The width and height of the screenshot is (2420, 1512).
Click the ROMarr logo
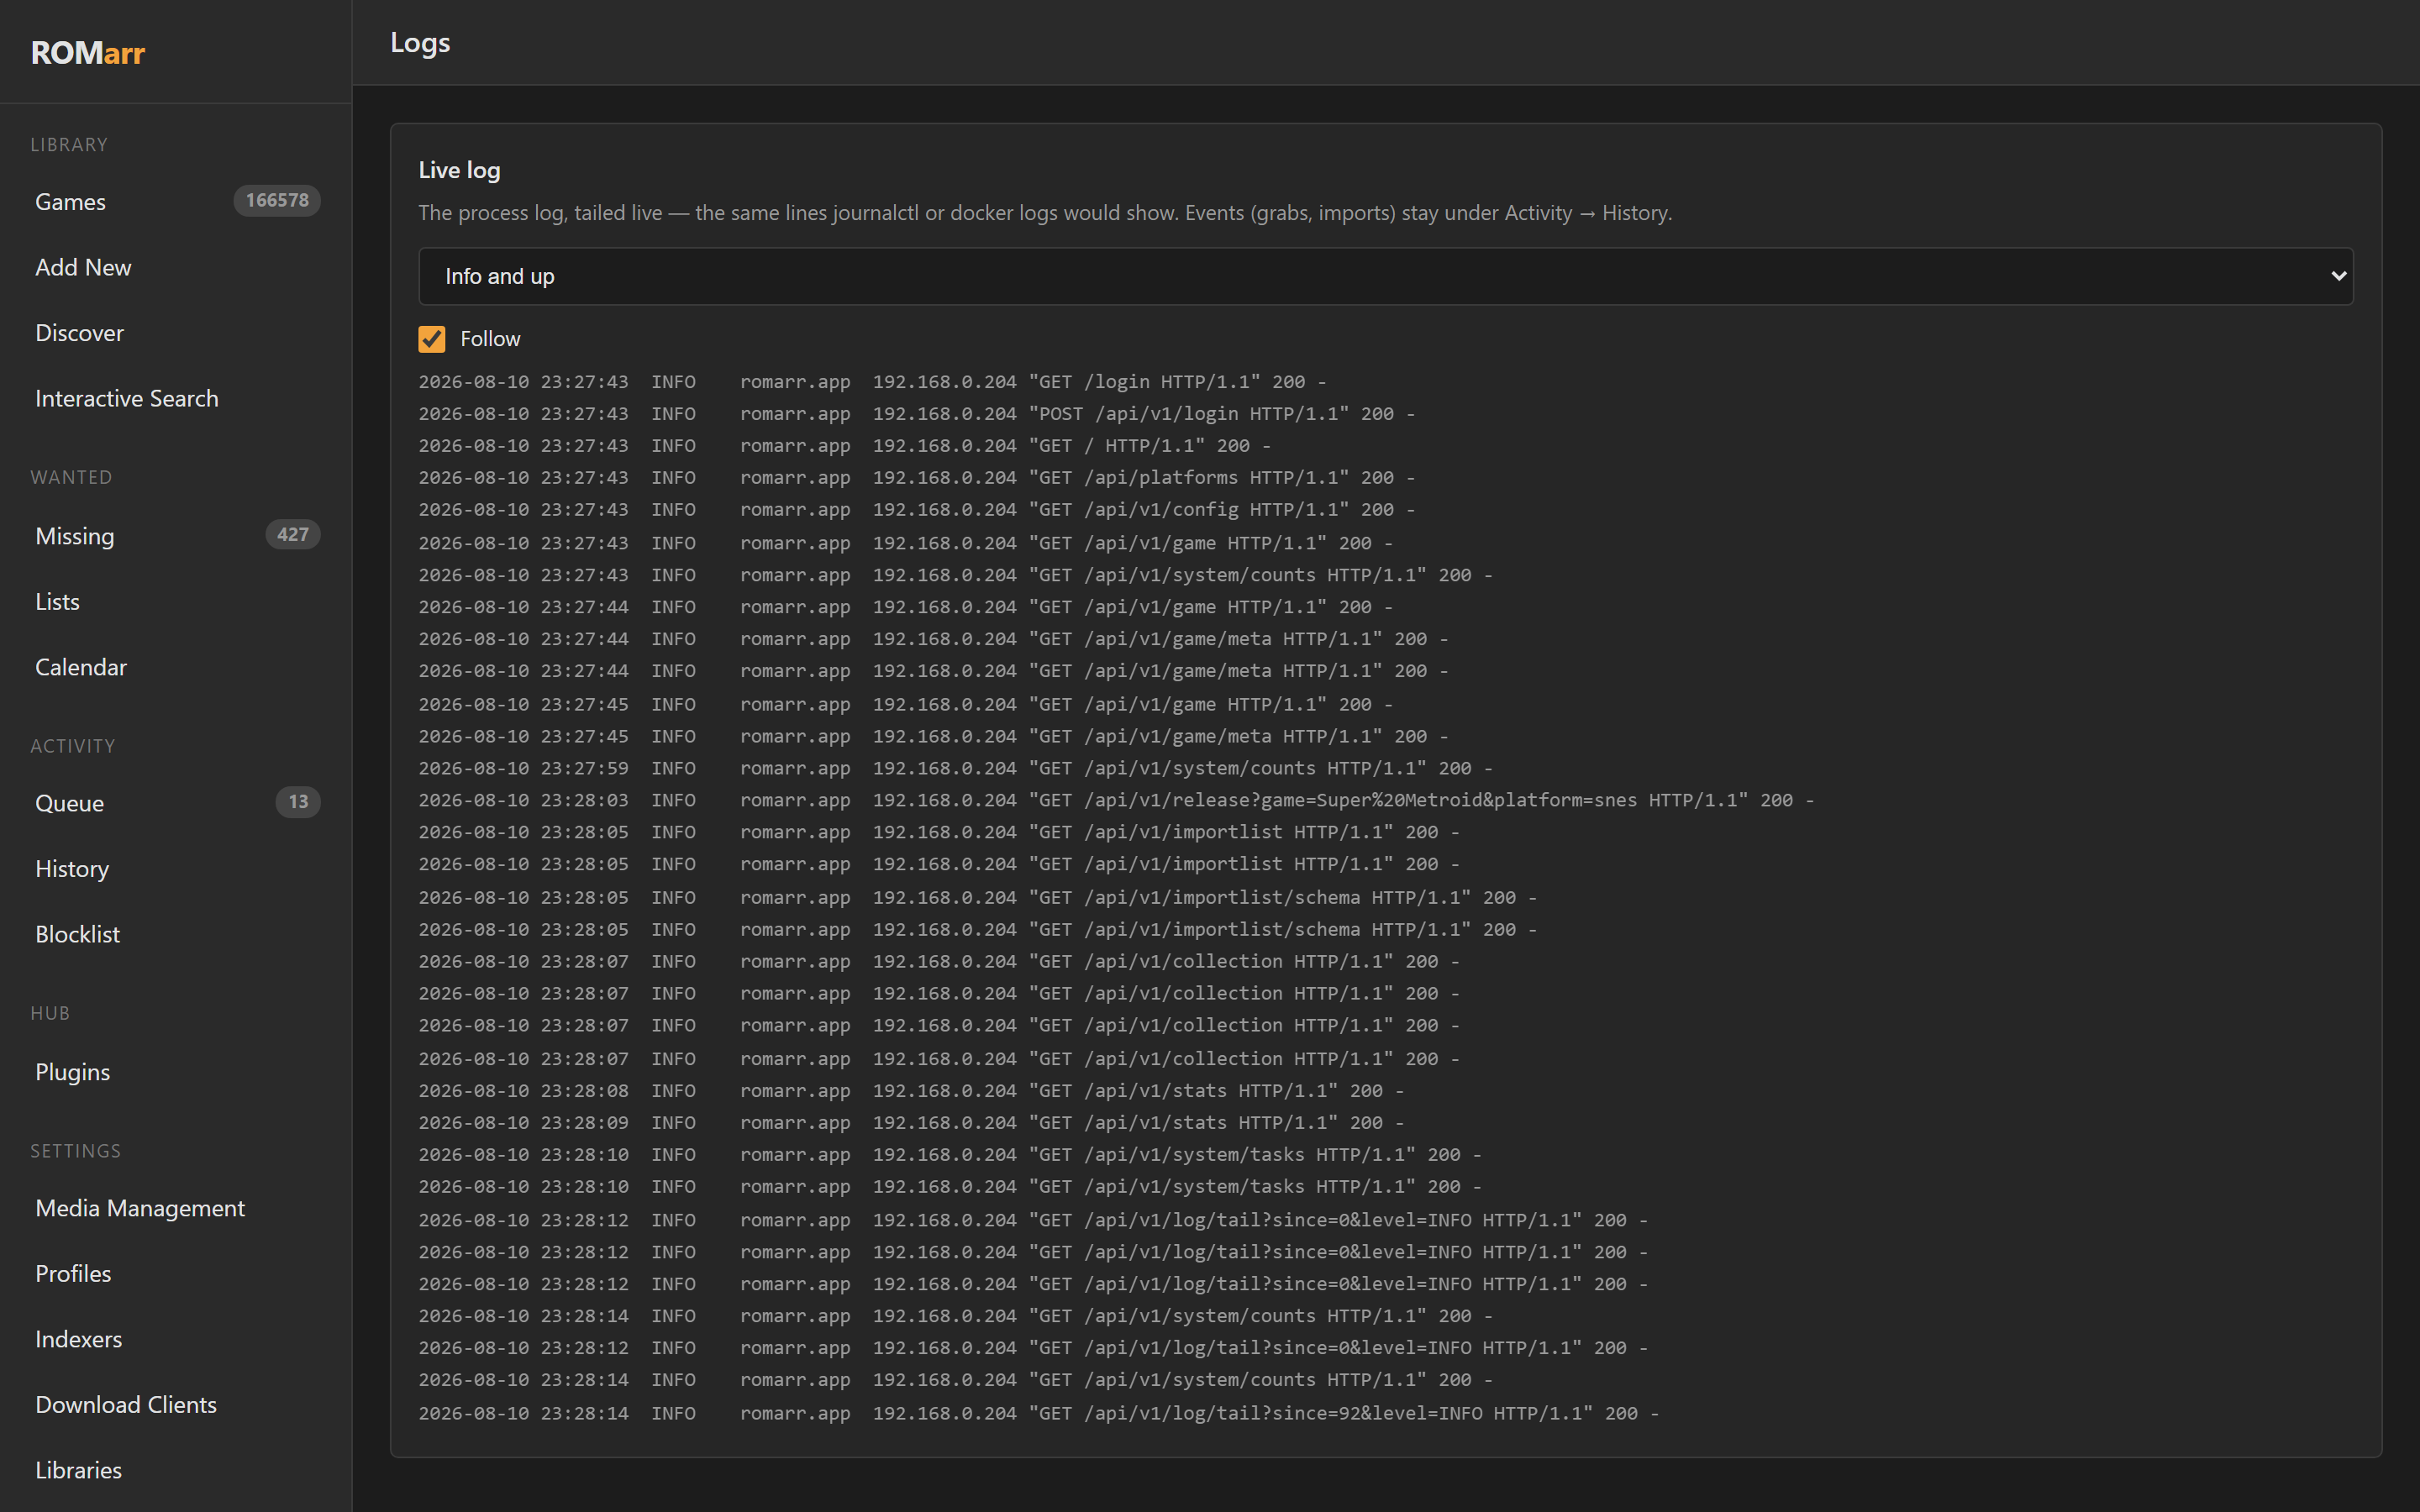tap(88, 52)
